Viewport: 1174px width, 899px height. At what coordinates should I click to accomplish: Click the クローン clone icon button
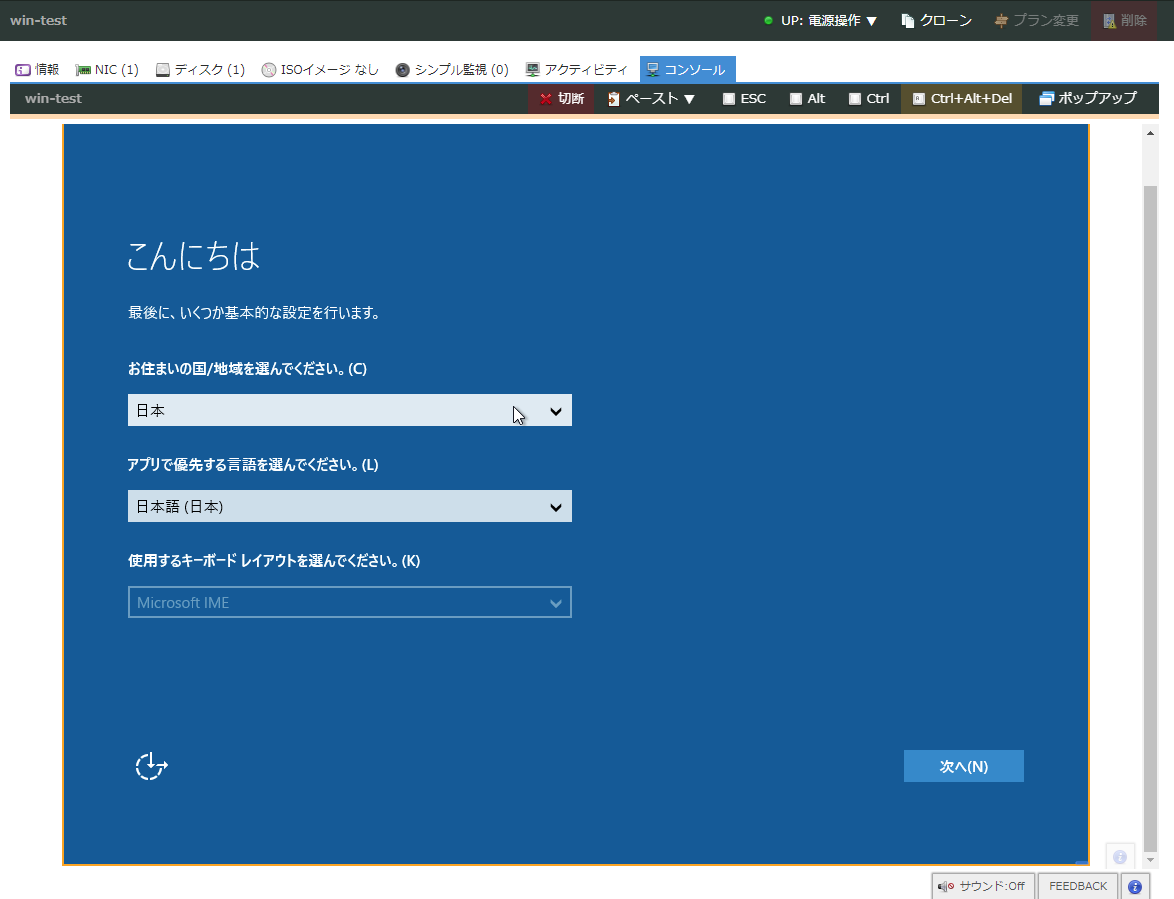[936, 20]
